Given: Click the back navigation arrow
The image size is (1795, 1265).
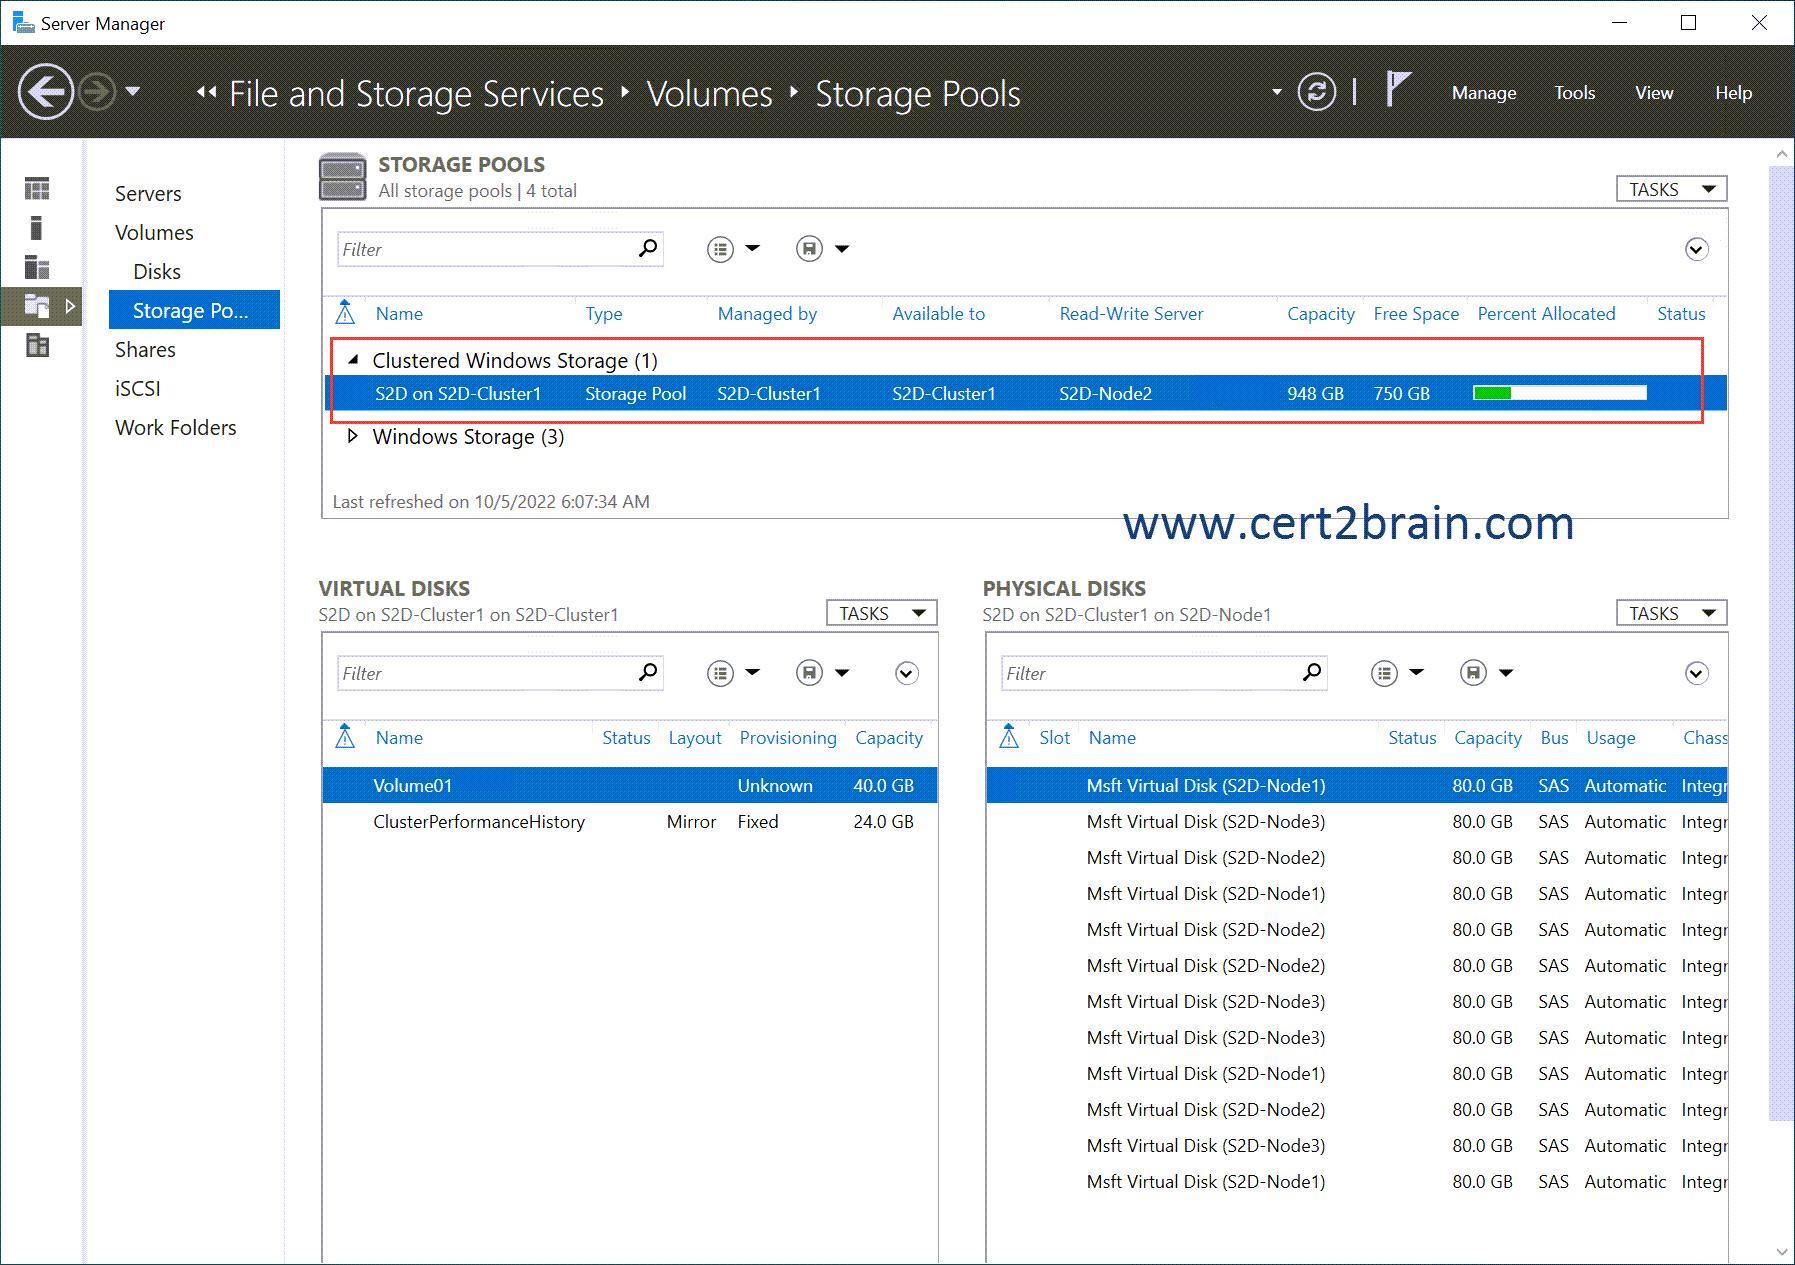Looking at the screenshot, I should point(46,92).
